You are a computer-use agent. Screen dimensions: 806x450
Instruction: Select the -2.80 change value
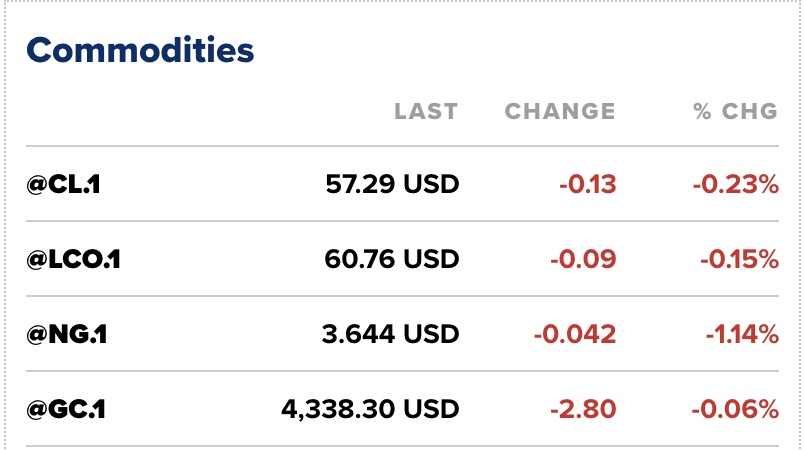583,409
